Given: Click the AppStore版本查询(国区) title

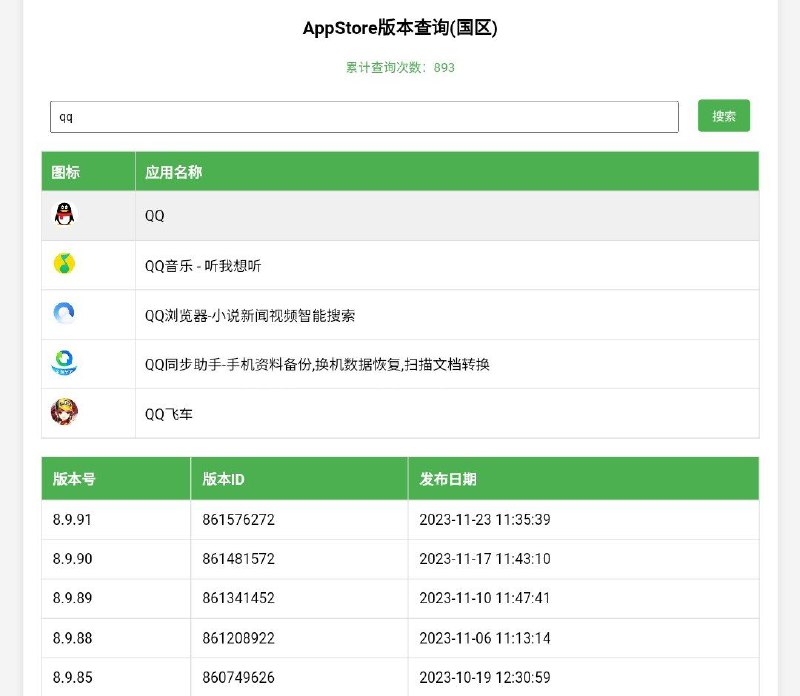Looking at the screenshot, I should pos(400,30).
